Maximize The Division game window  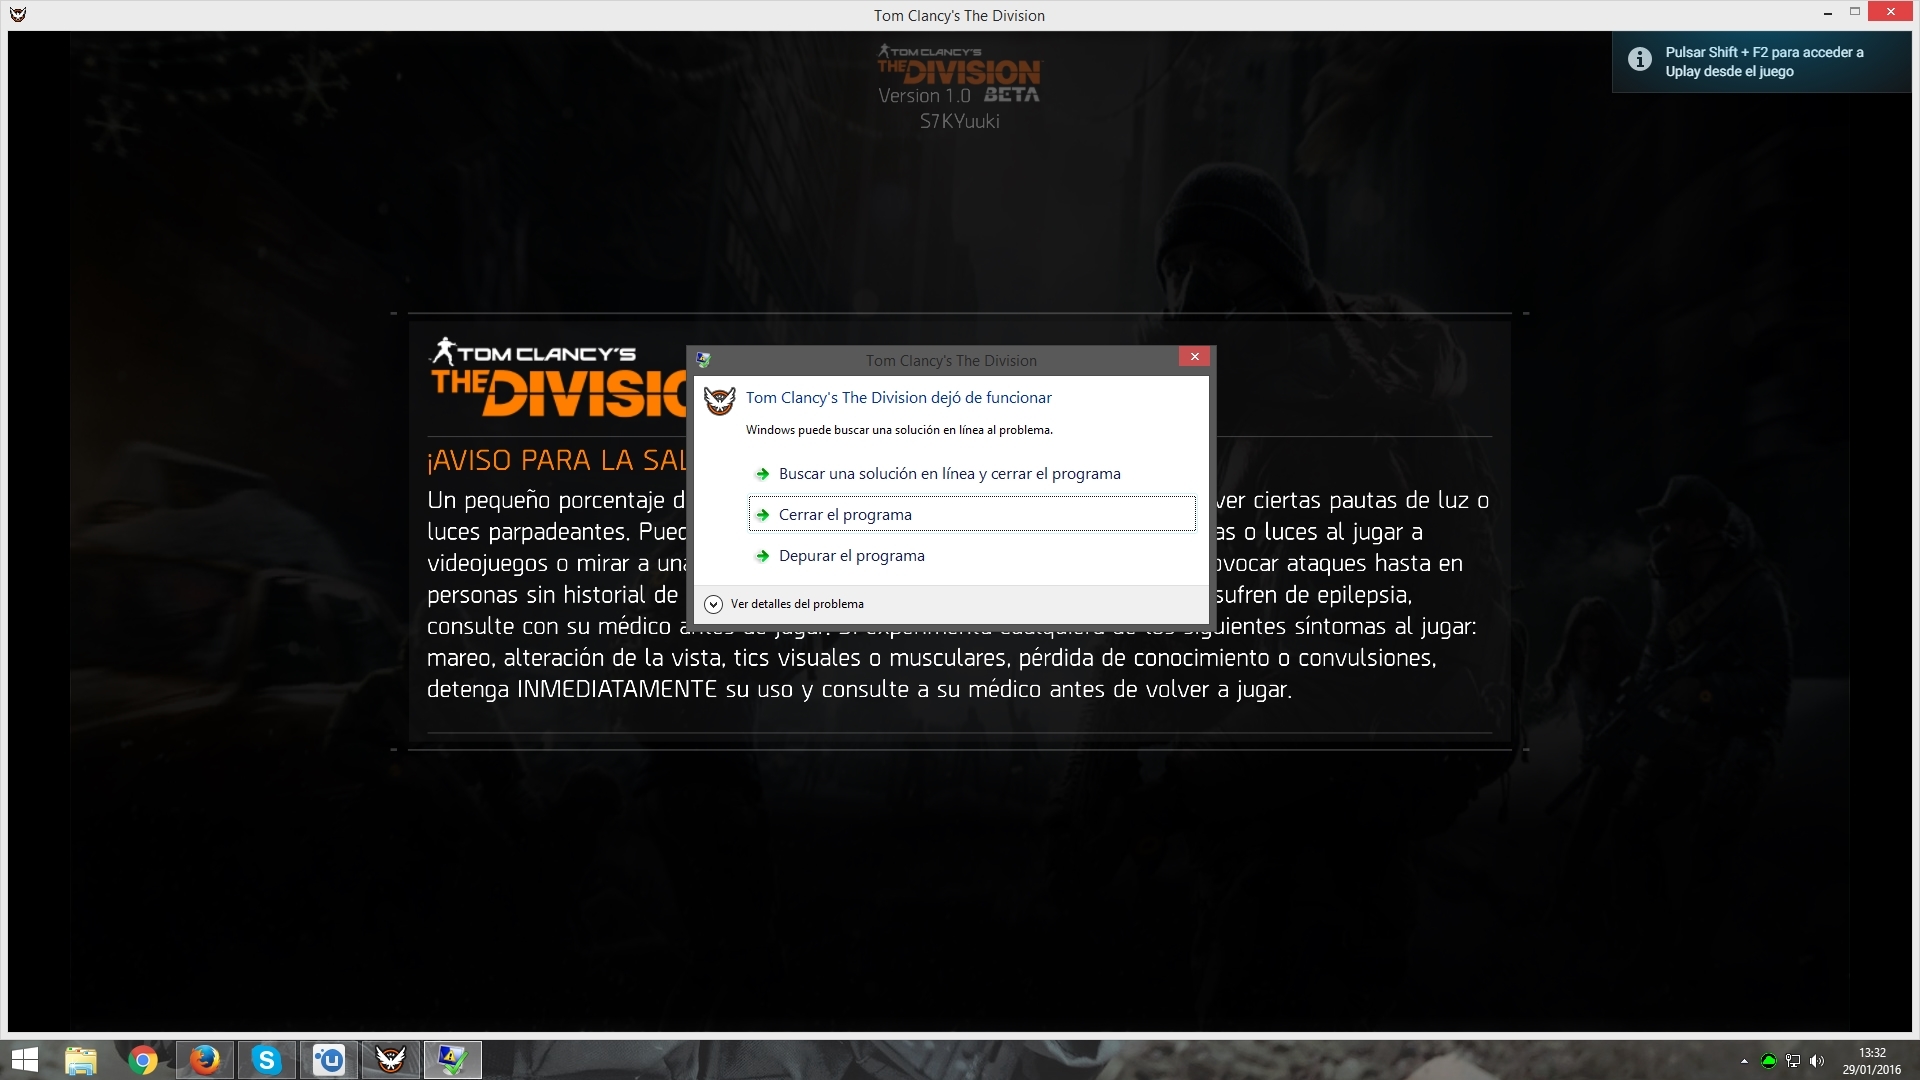click(1855, 12)
